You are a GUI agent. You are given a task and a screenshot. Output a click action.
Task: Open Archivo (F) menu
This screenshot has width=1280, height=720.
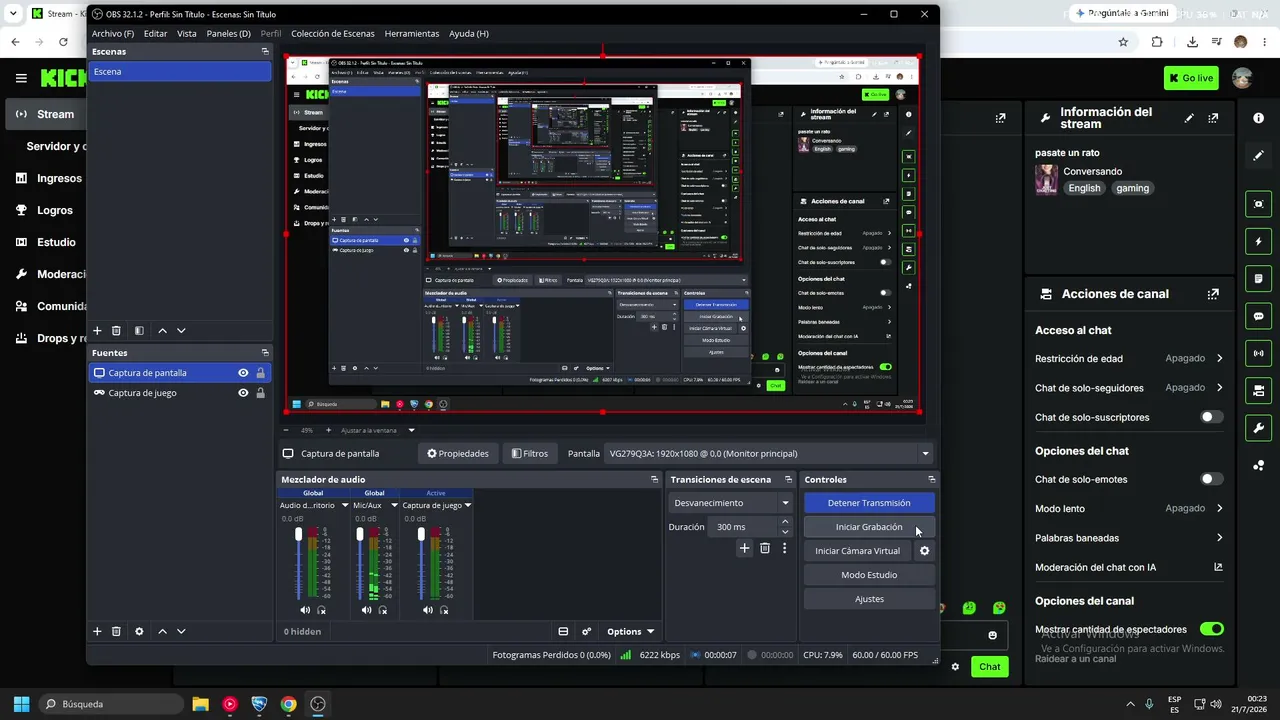point(113,33)
